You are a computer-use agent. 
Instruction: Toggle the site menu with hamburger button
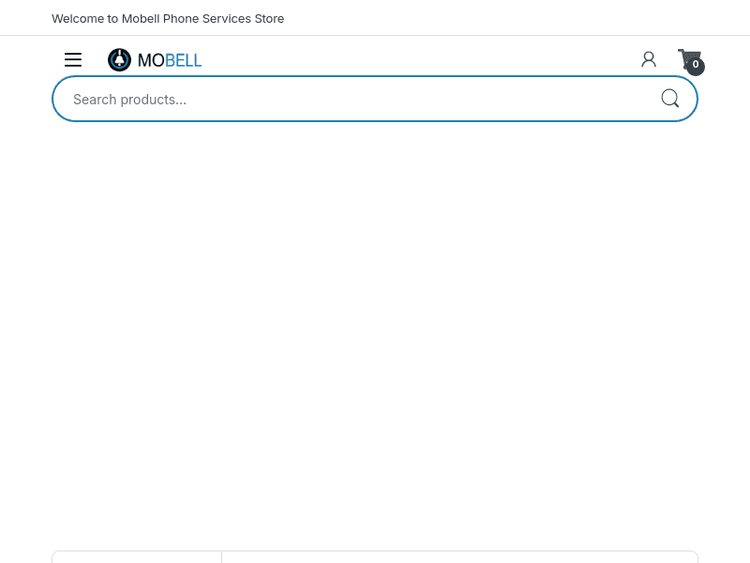[x=73, y=60]
